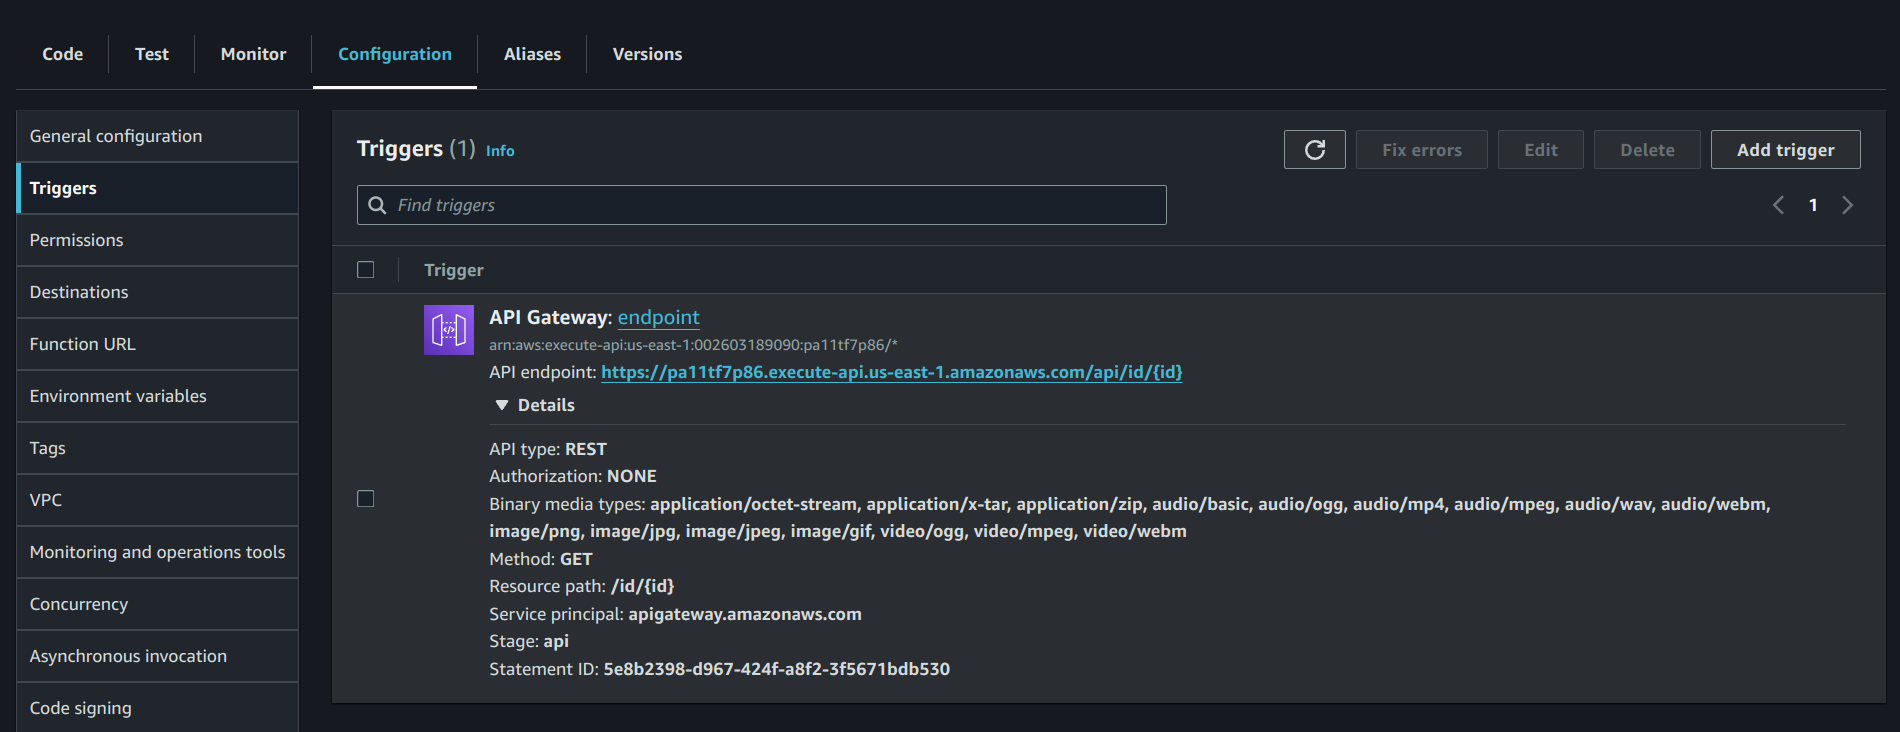Screen dimensions: 1900x732
Task: Open Environment variables in the sidebar
Action: pos(118,396)
